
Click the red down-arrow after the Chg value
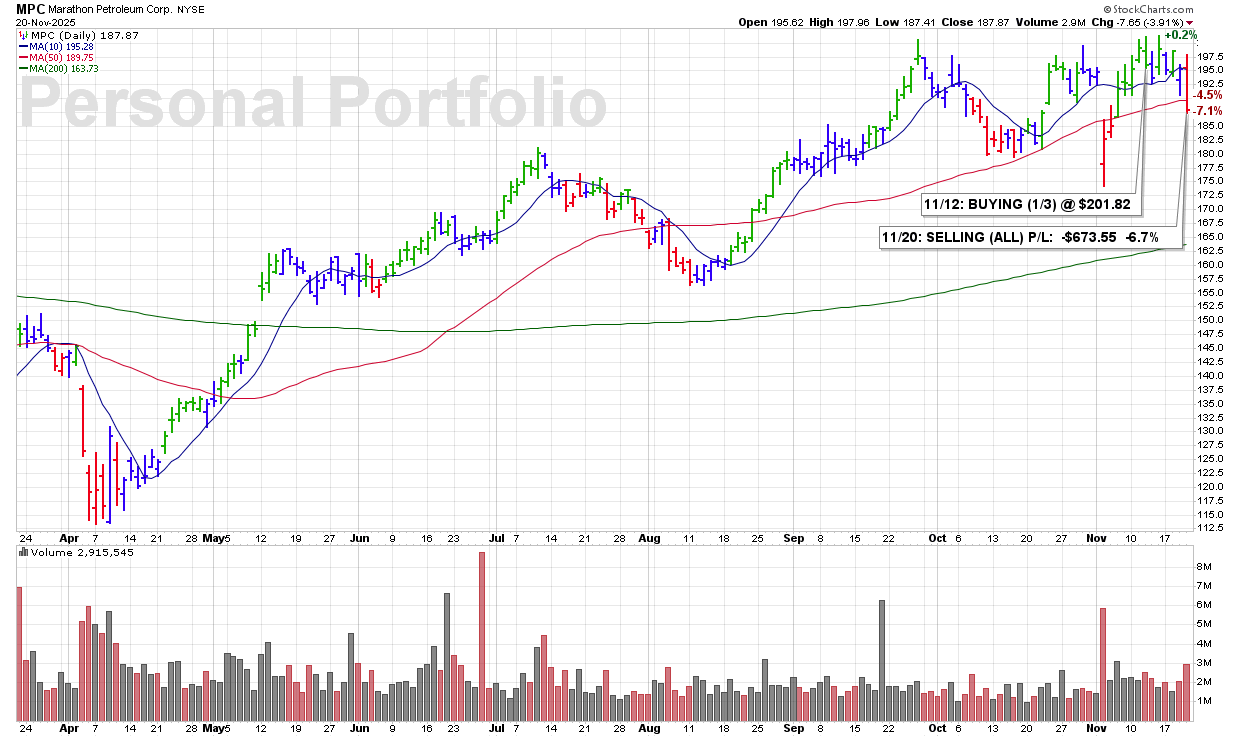[1189, 22]
